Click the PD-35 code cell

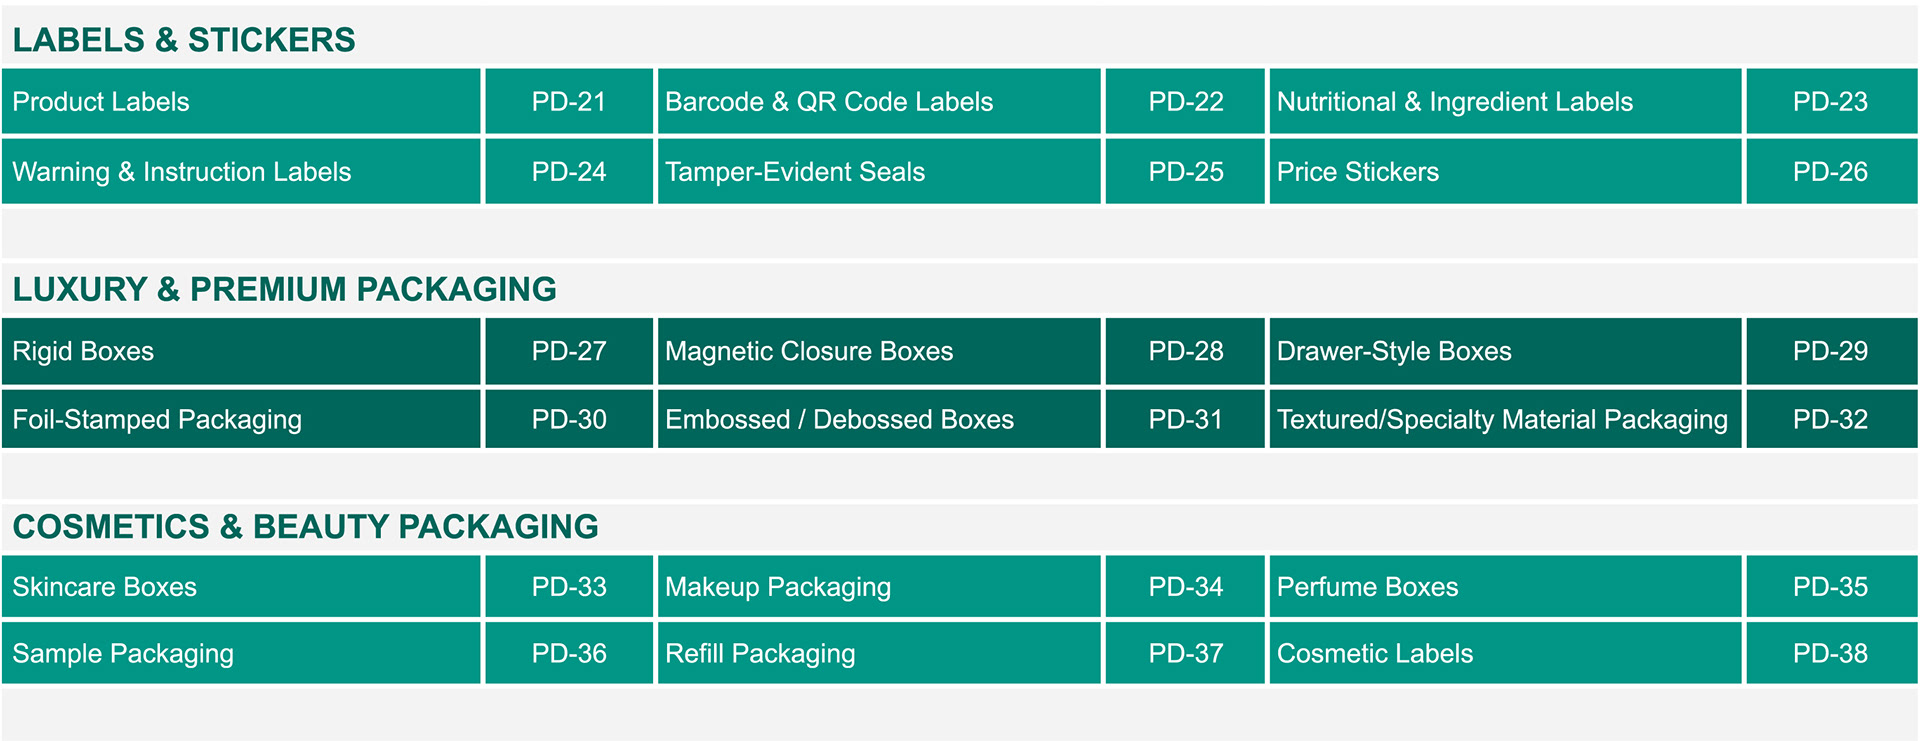click(x=1830, y=587)
